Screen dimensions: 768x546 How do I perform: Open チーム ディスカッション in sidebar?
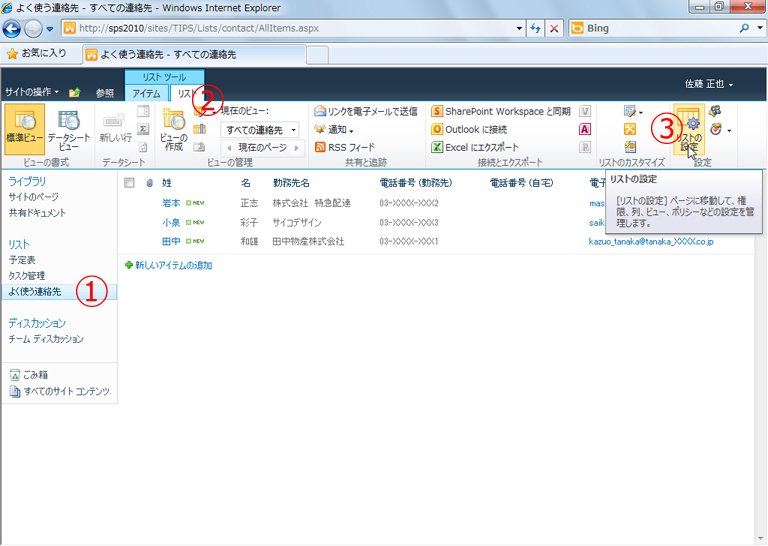(46, 339)
